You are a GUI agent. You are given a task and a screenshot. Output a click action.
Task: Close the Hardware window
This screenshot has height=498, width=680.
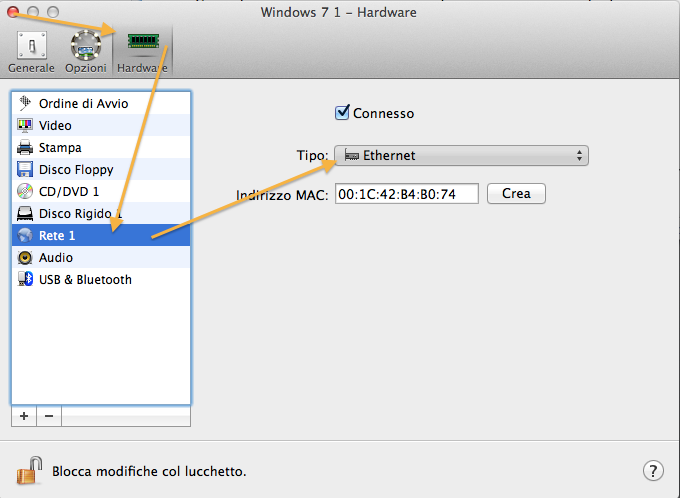13,12
